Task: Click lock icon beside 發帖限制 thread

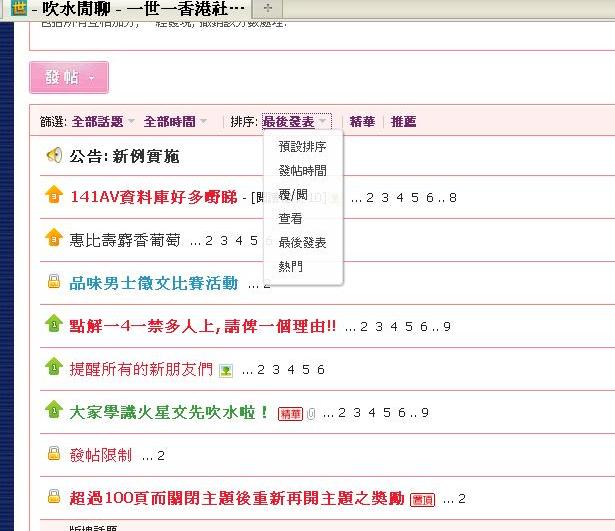Action: [54, 455]
